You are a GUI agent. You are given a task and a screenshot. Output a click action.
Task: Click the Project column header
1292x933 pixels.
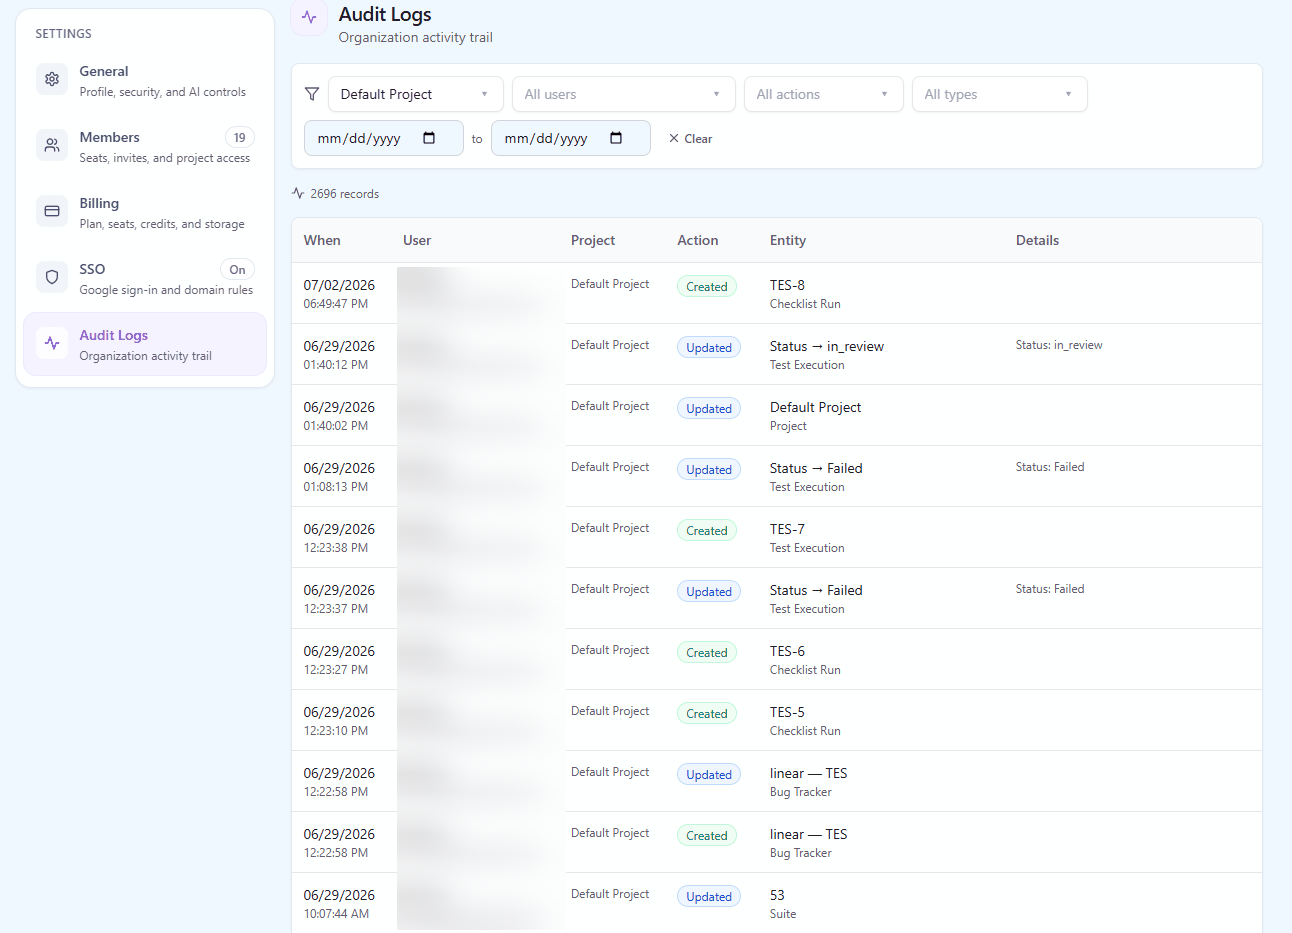coord(593,240)
